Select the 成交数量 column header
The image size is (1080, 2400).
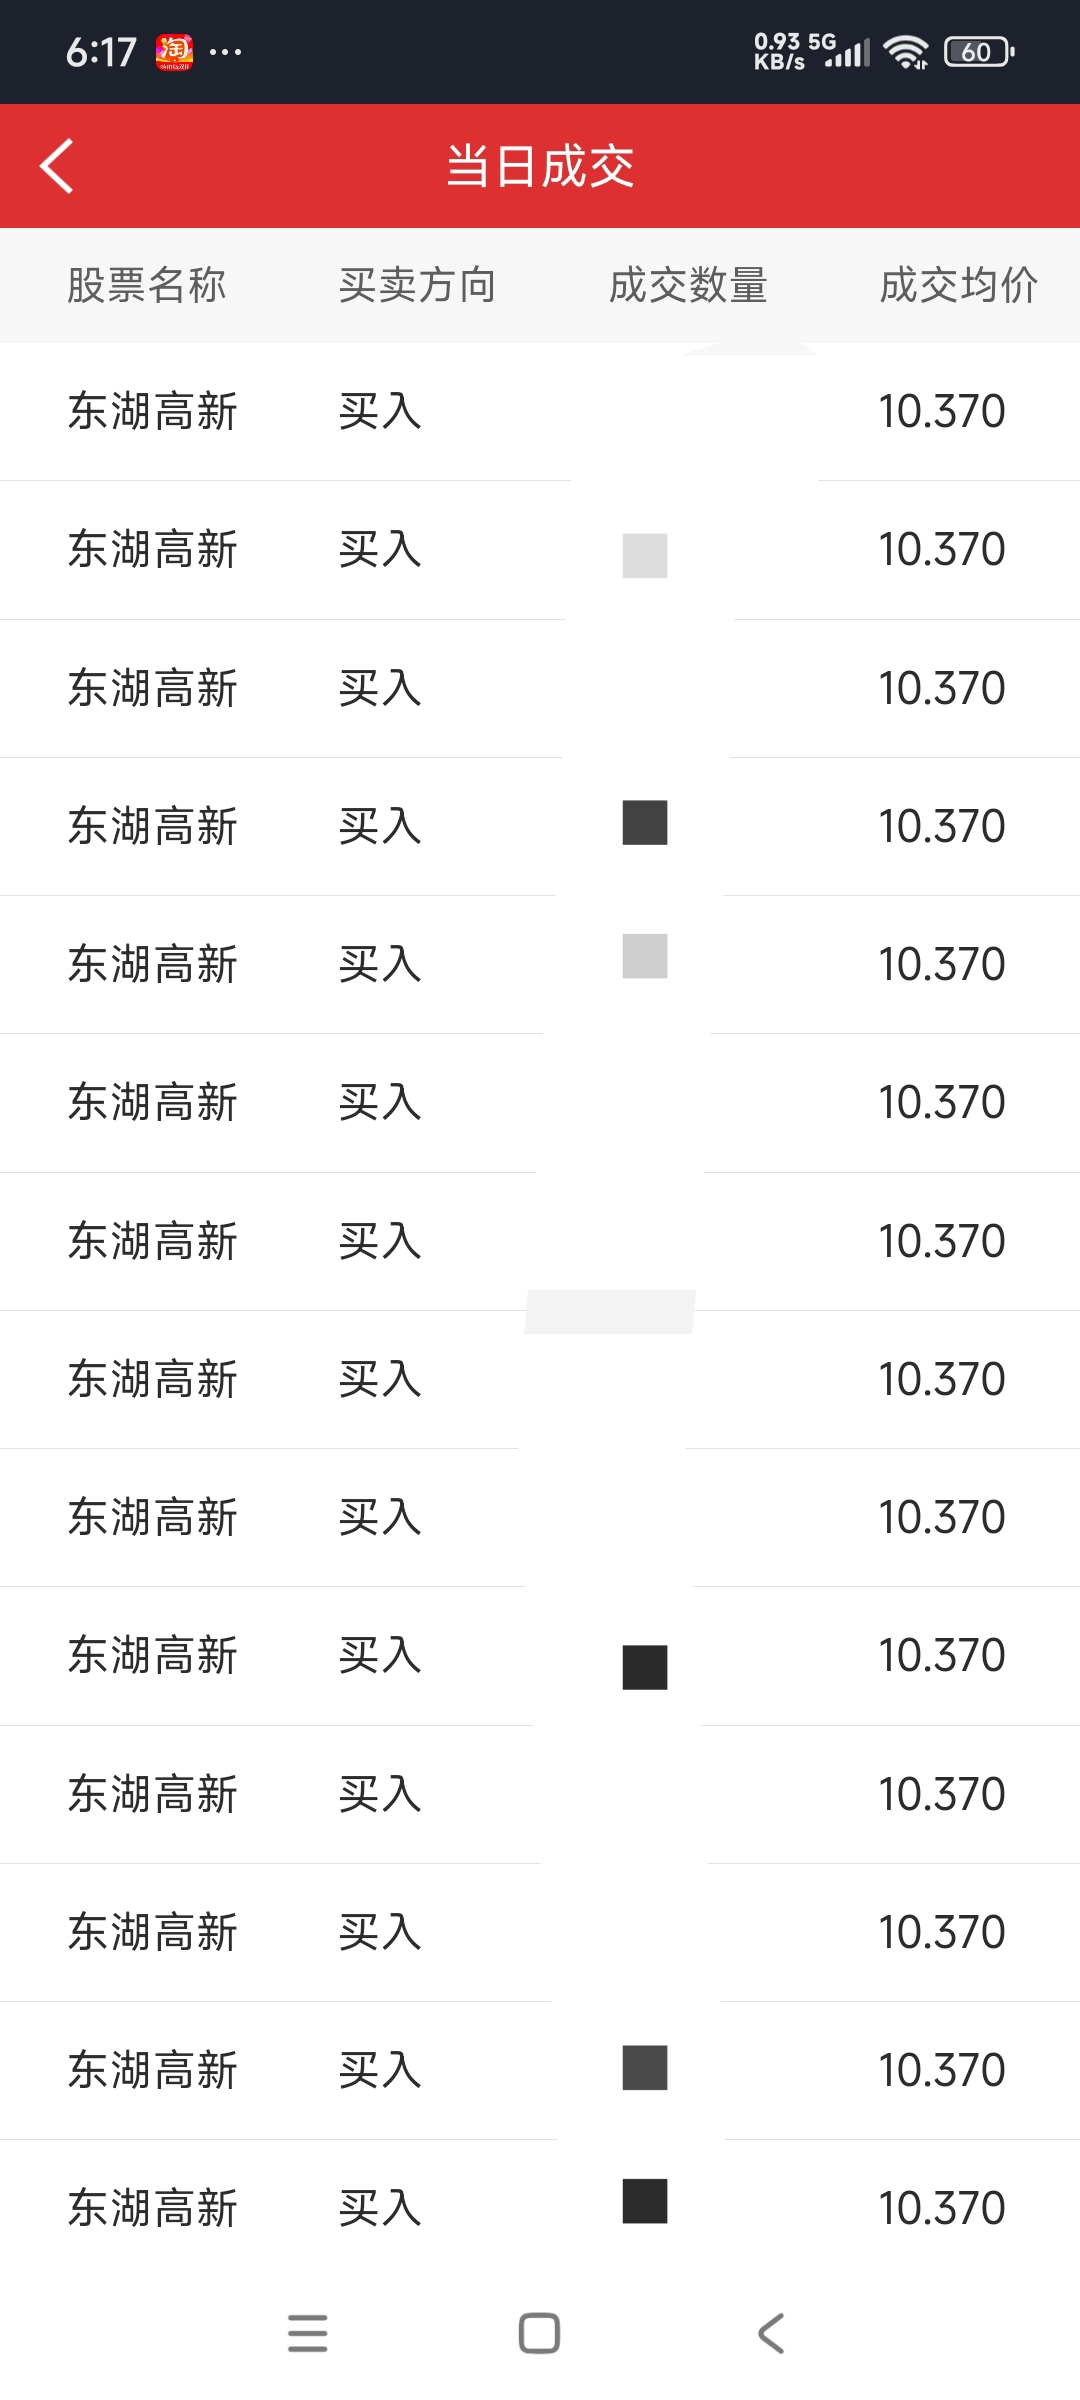pos(688,285)
